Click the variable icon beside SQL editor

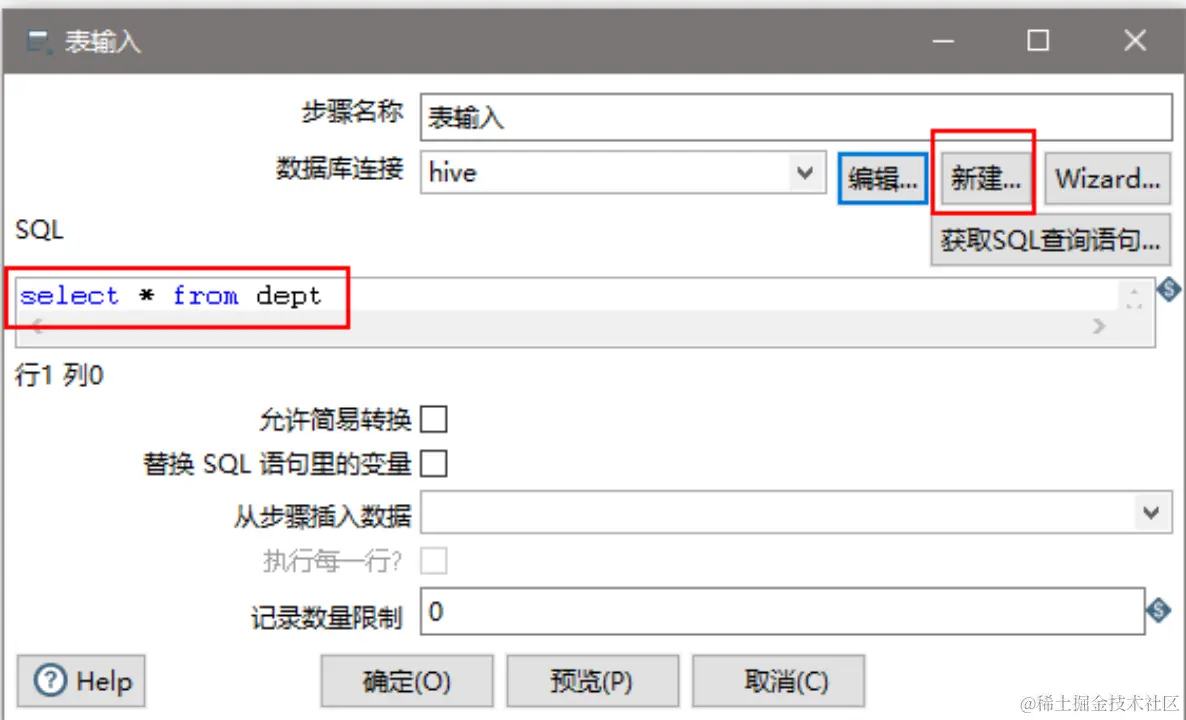[1169, 289]
